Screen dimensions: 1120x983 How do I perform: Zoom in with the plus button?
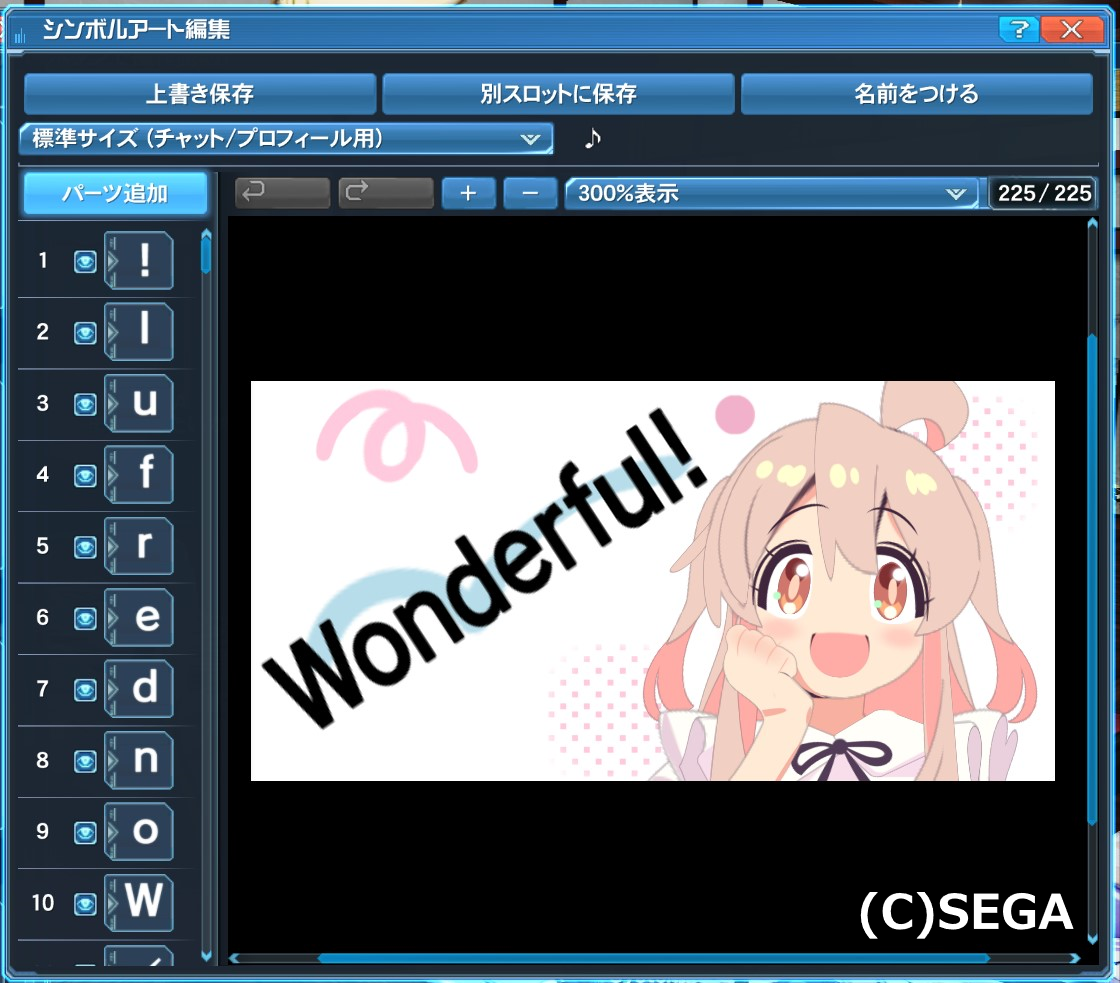(469, 193)
